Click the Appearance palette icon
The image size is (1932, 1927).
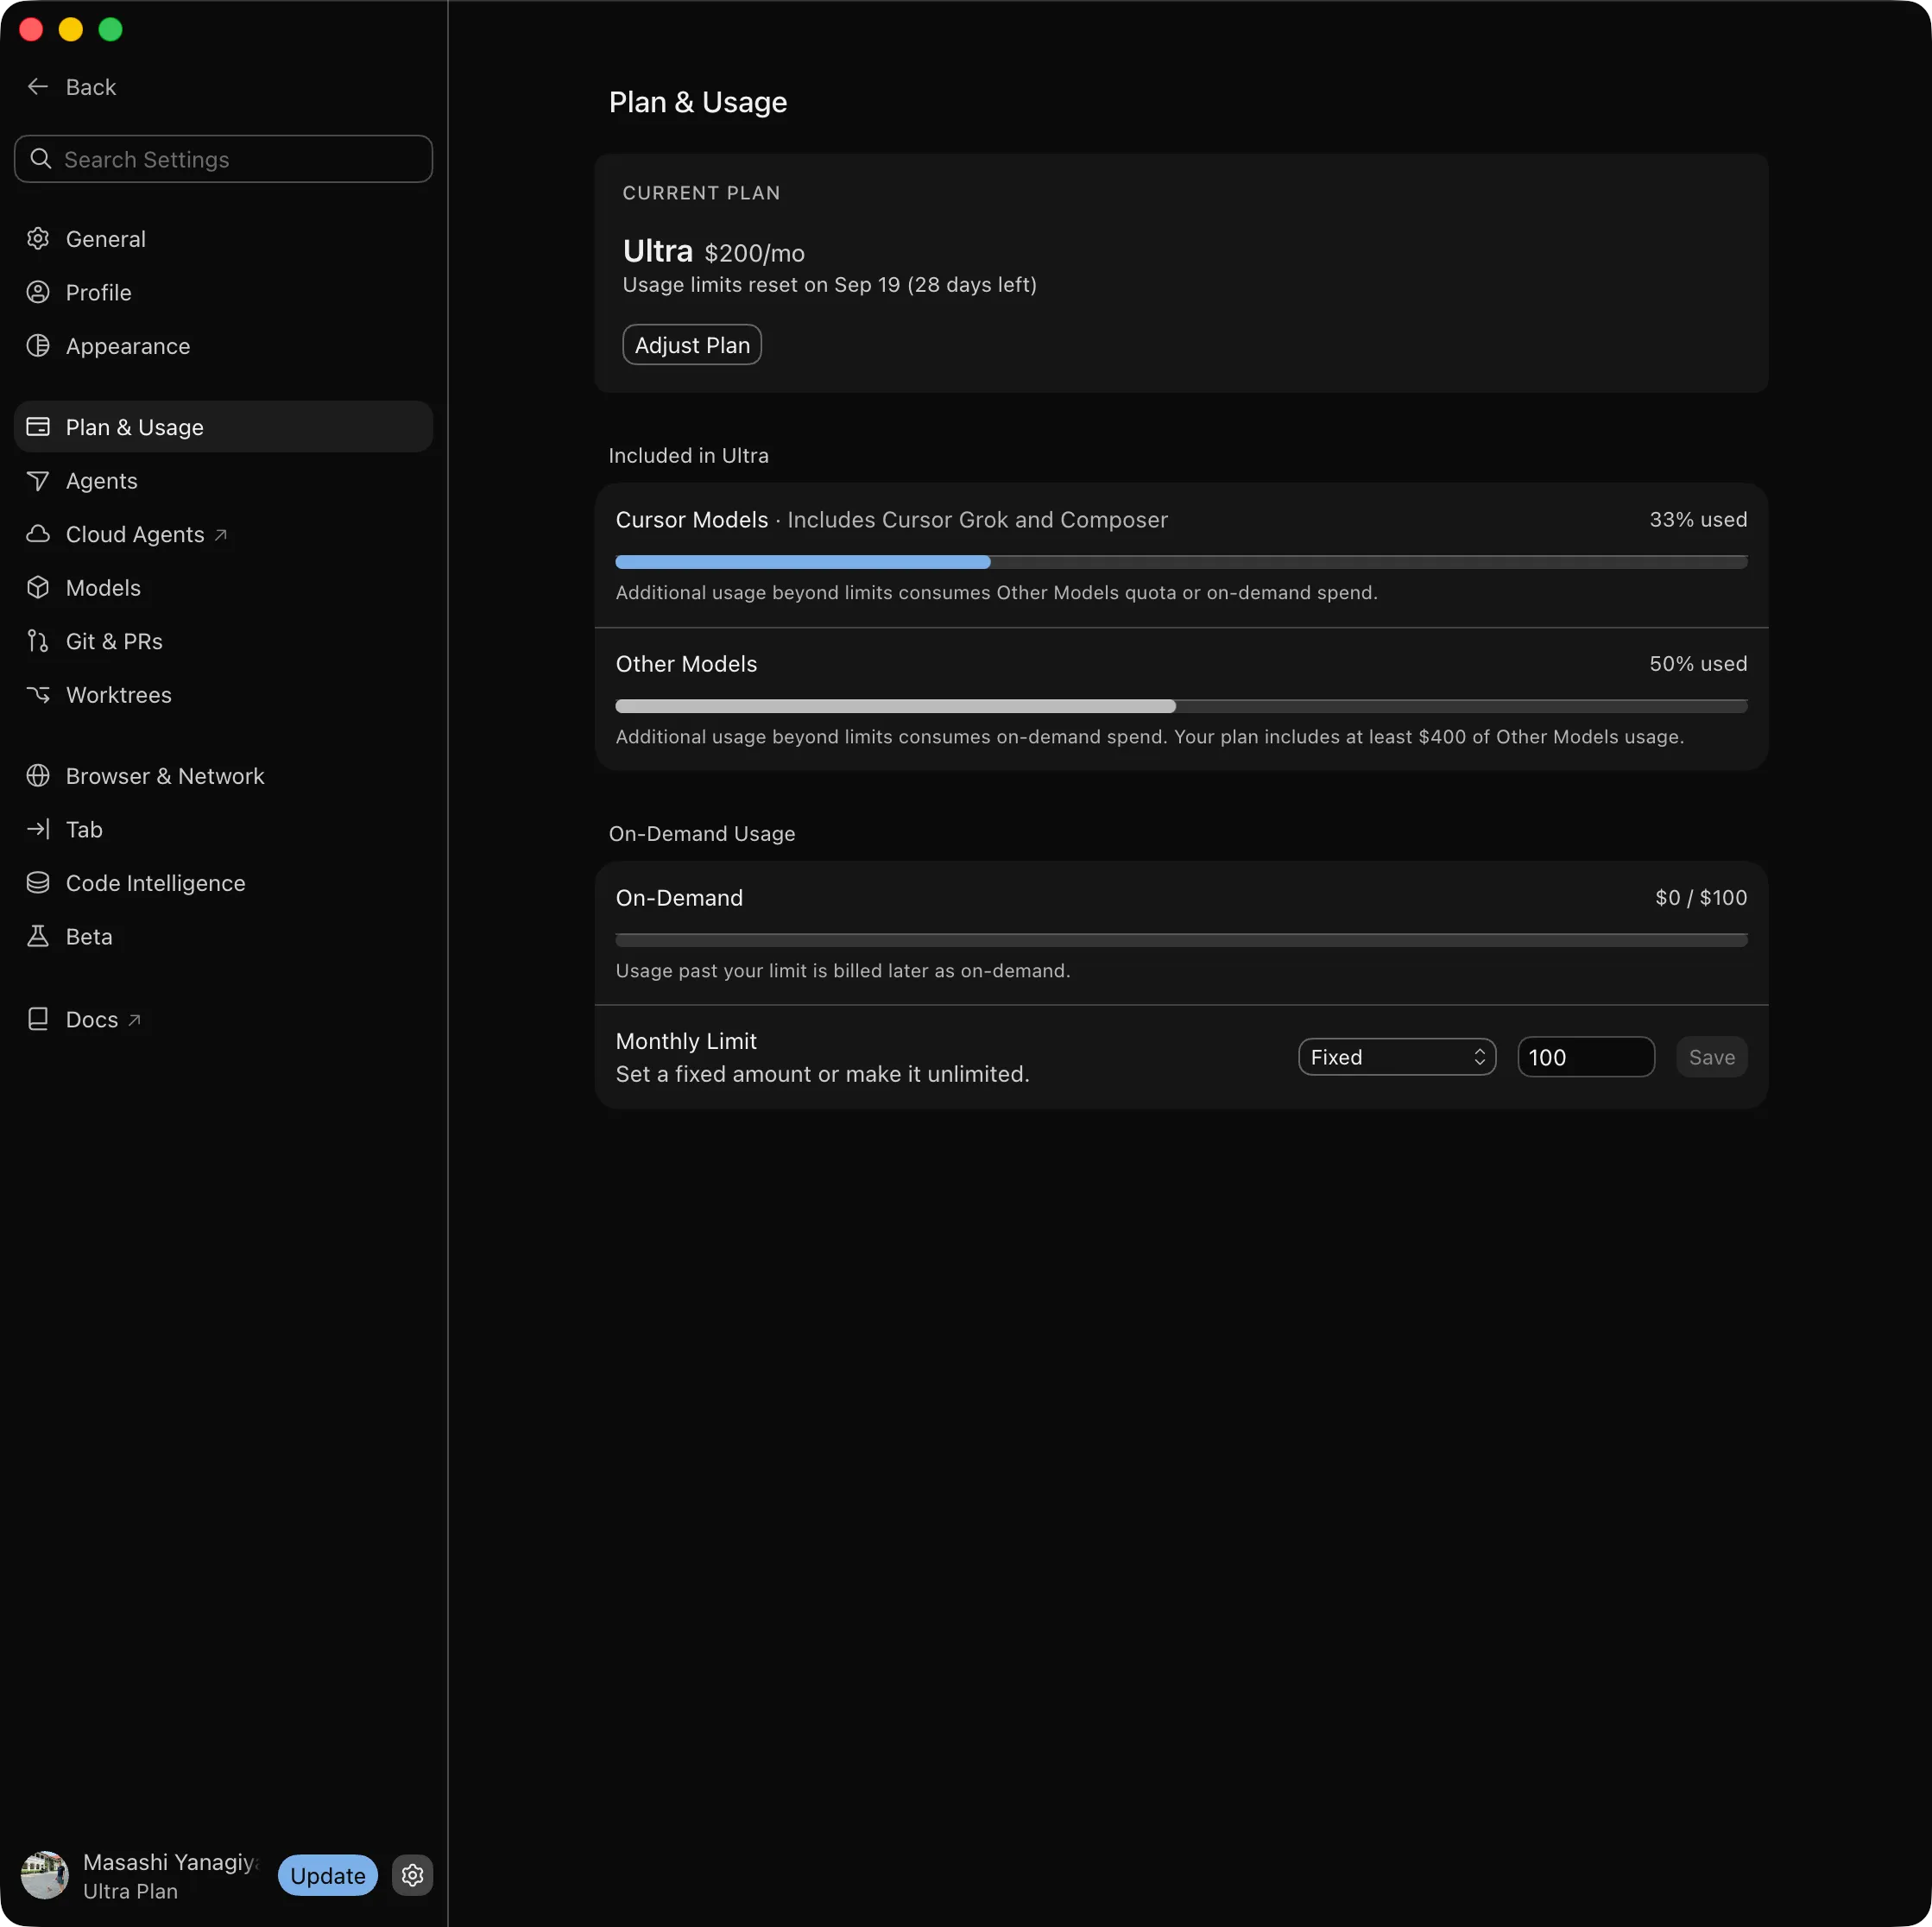tap(38, 346)
